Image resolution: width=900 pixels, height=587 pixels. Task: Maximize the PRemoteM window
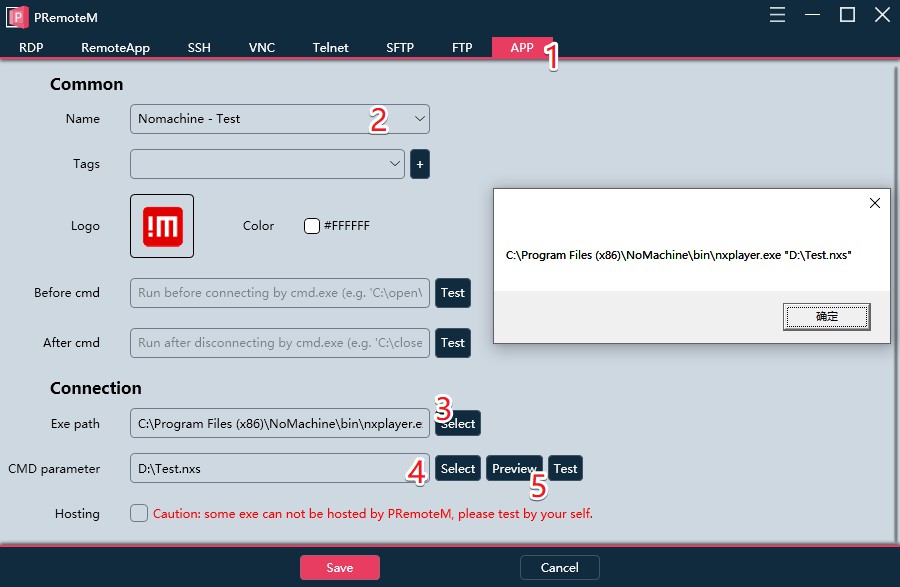pos(847,14)
